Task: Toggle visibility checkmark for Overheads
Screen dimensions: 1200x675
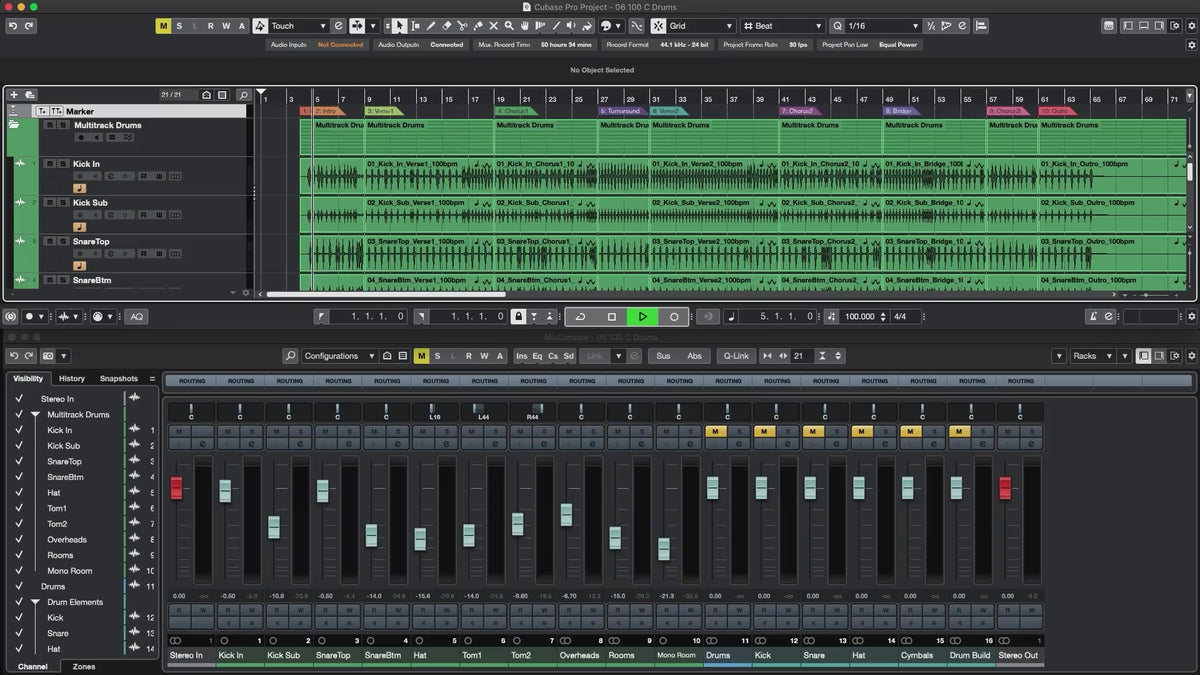Action: [18, 540]
